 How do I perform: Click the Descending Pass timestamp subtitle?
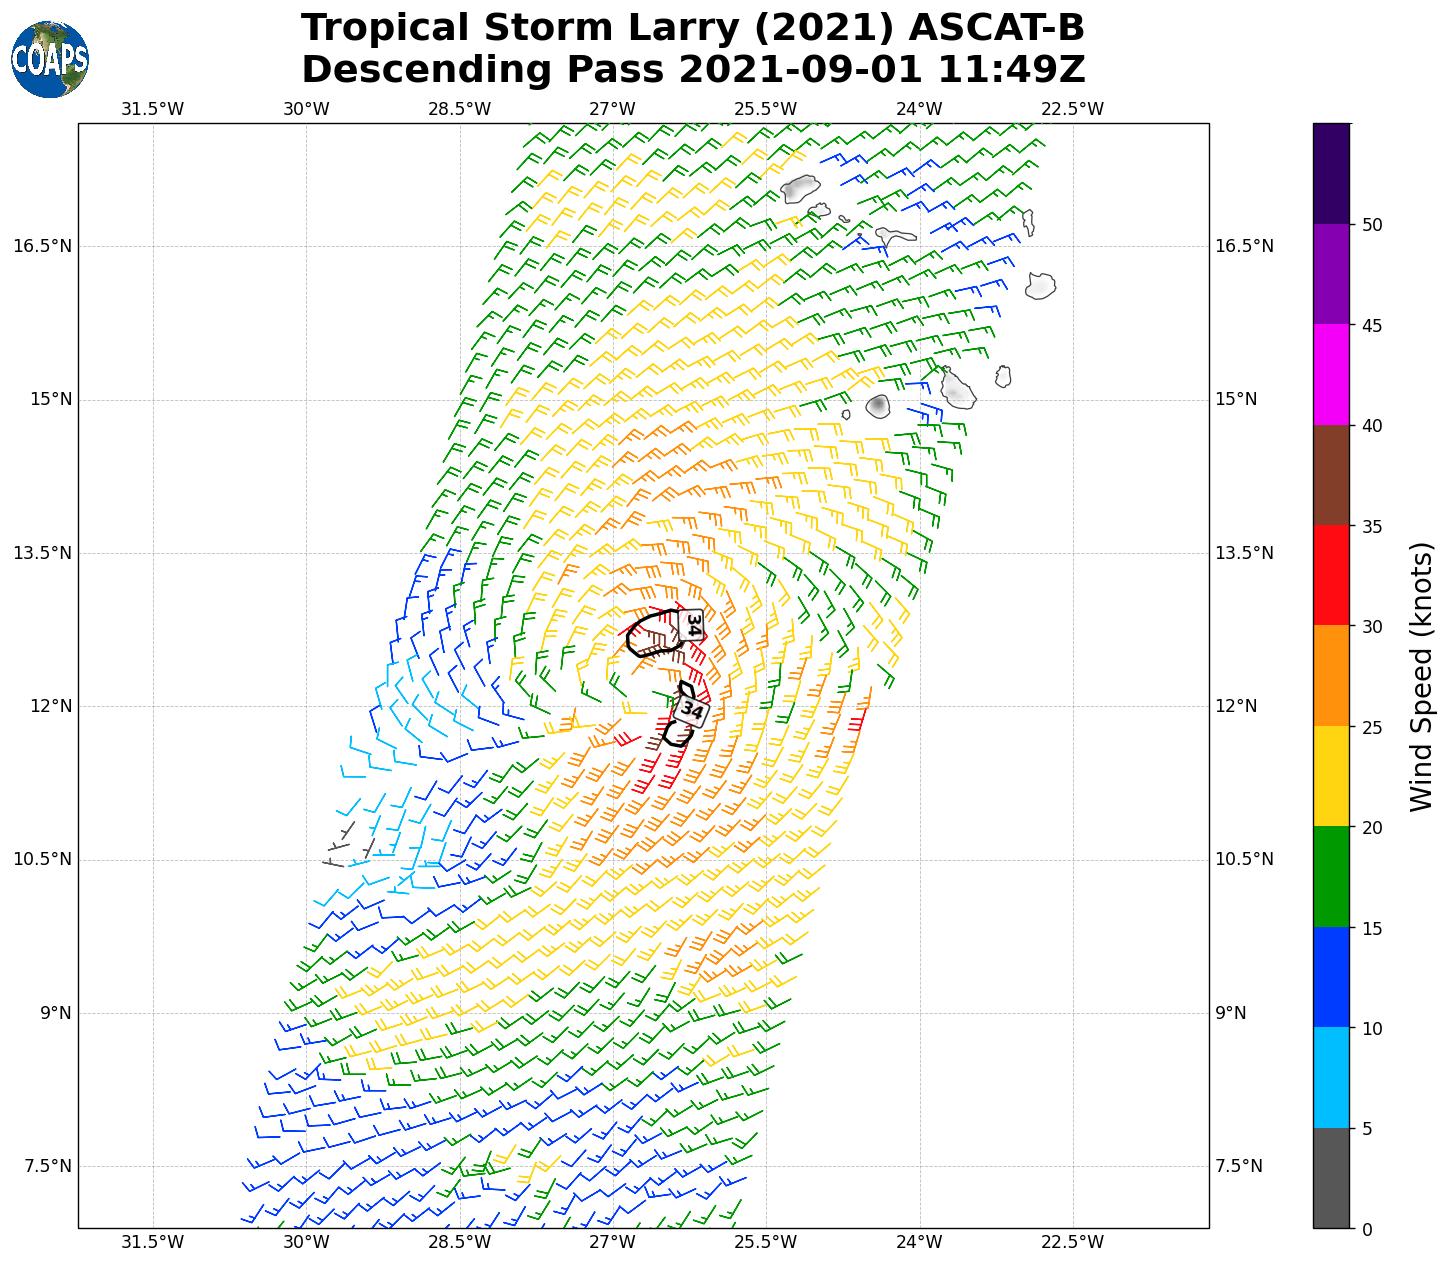tap(693, 70)
